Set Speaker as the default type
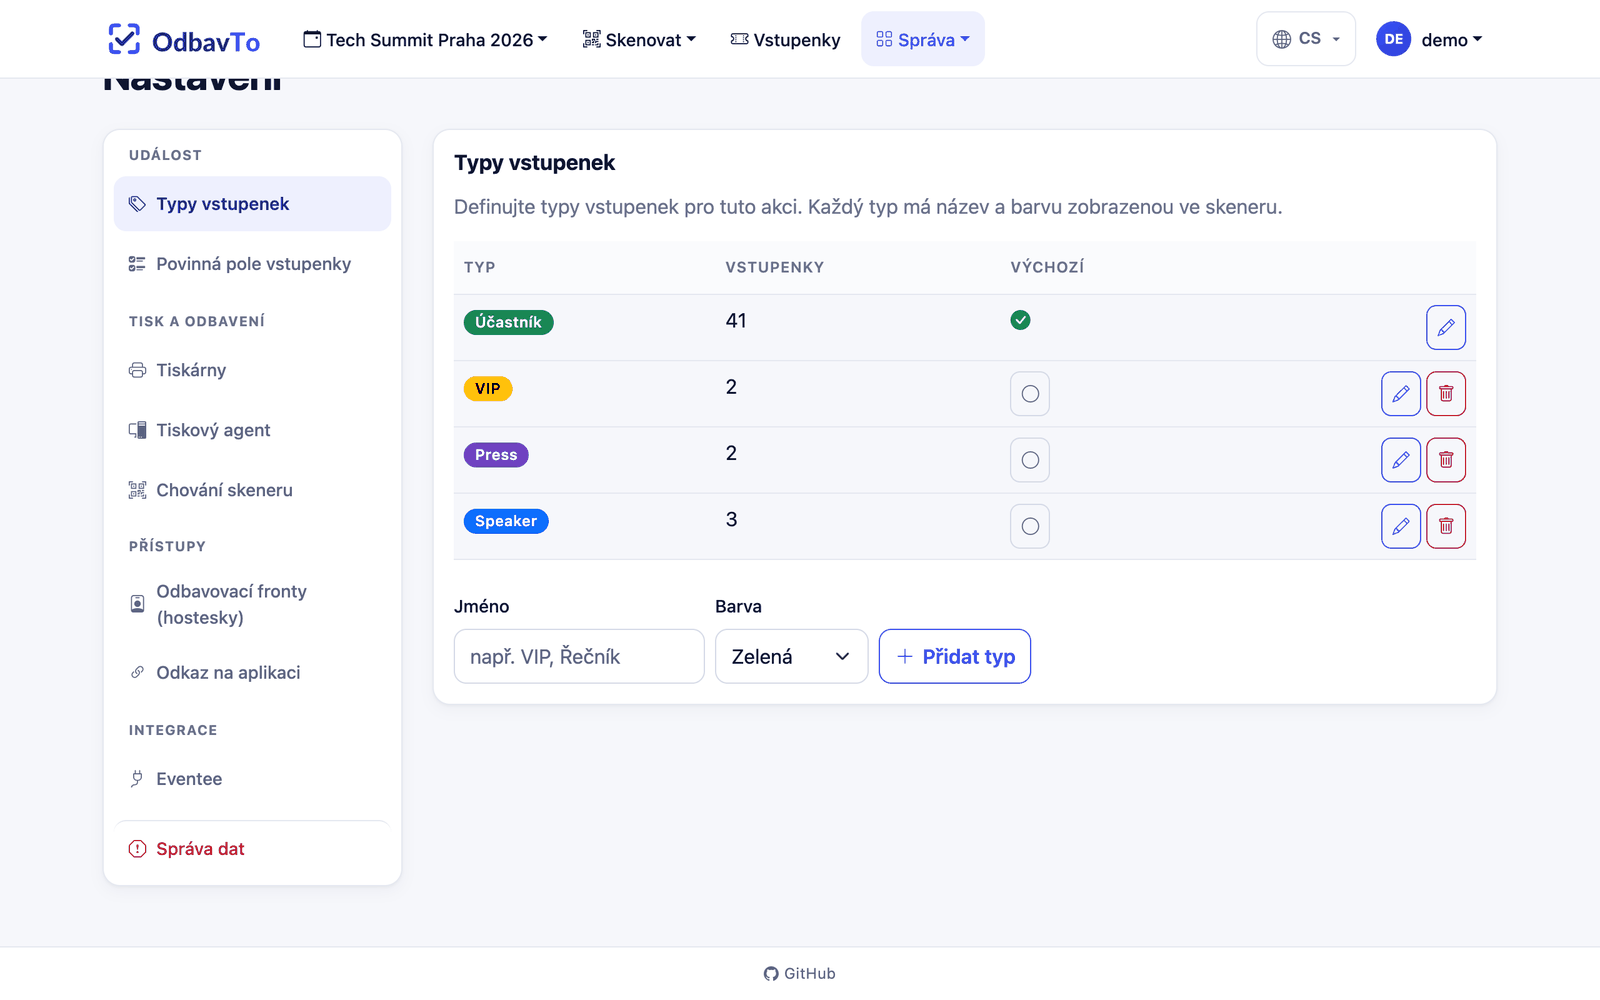 (1030, 526)
